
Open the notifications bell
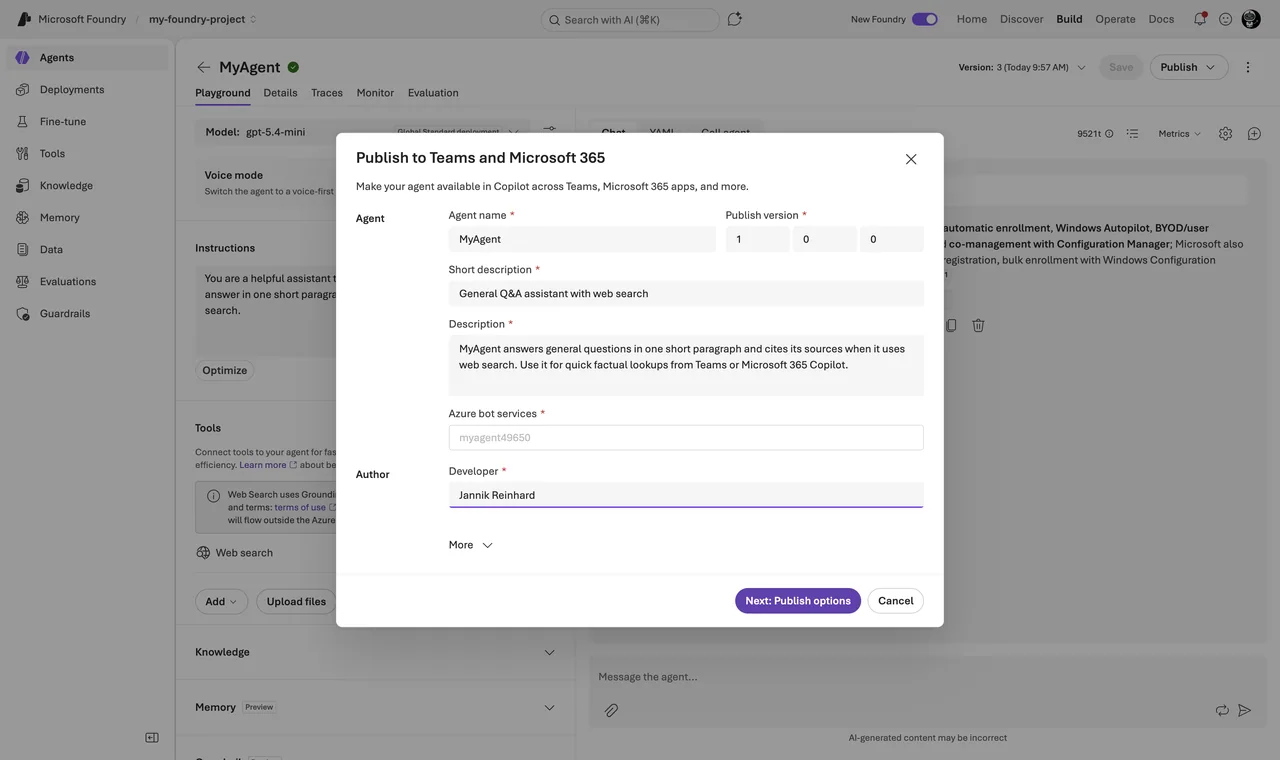[x=1199, y=19]
